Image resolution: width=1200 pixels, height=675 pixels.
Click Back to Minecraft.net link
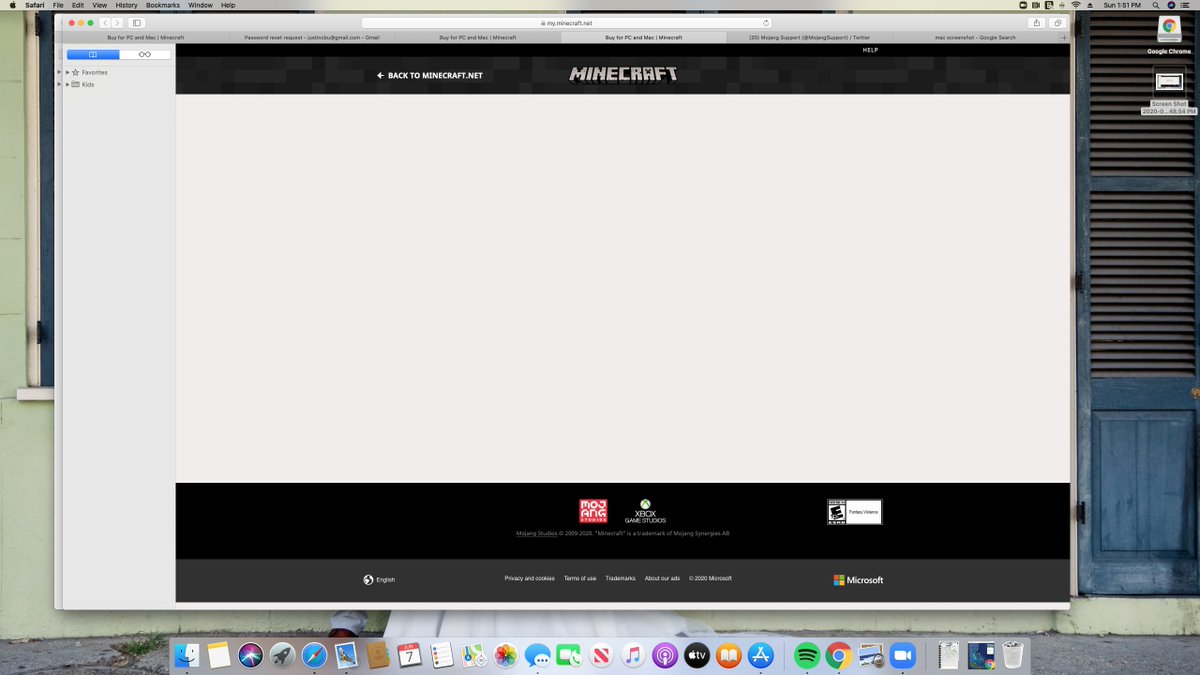[430, 75]
